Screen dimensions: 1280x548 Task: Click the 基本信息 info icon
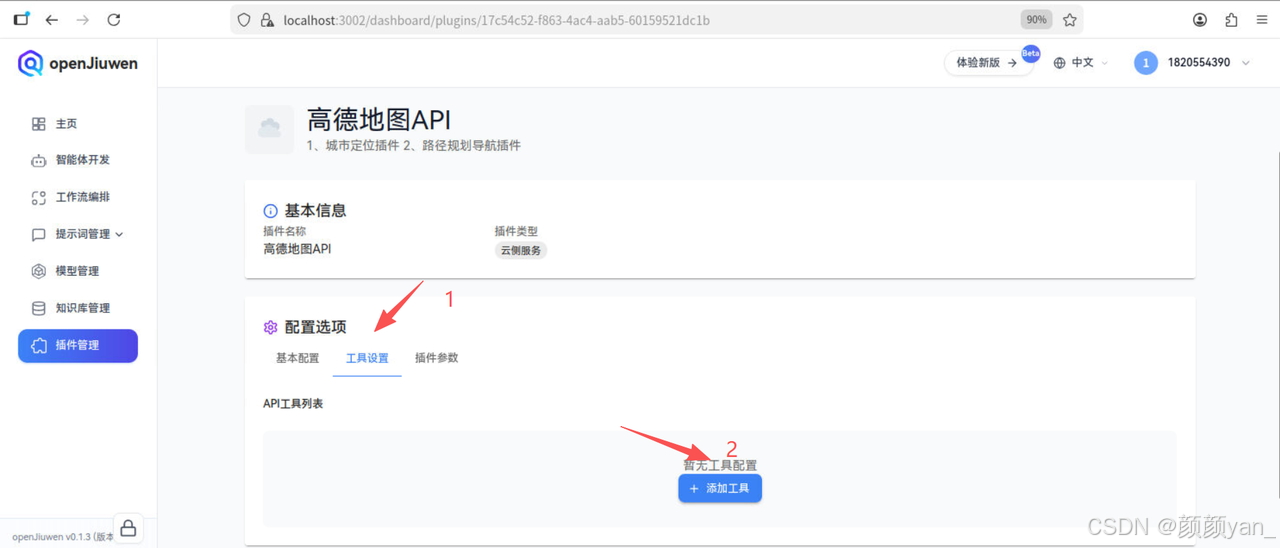coord(270,211)
